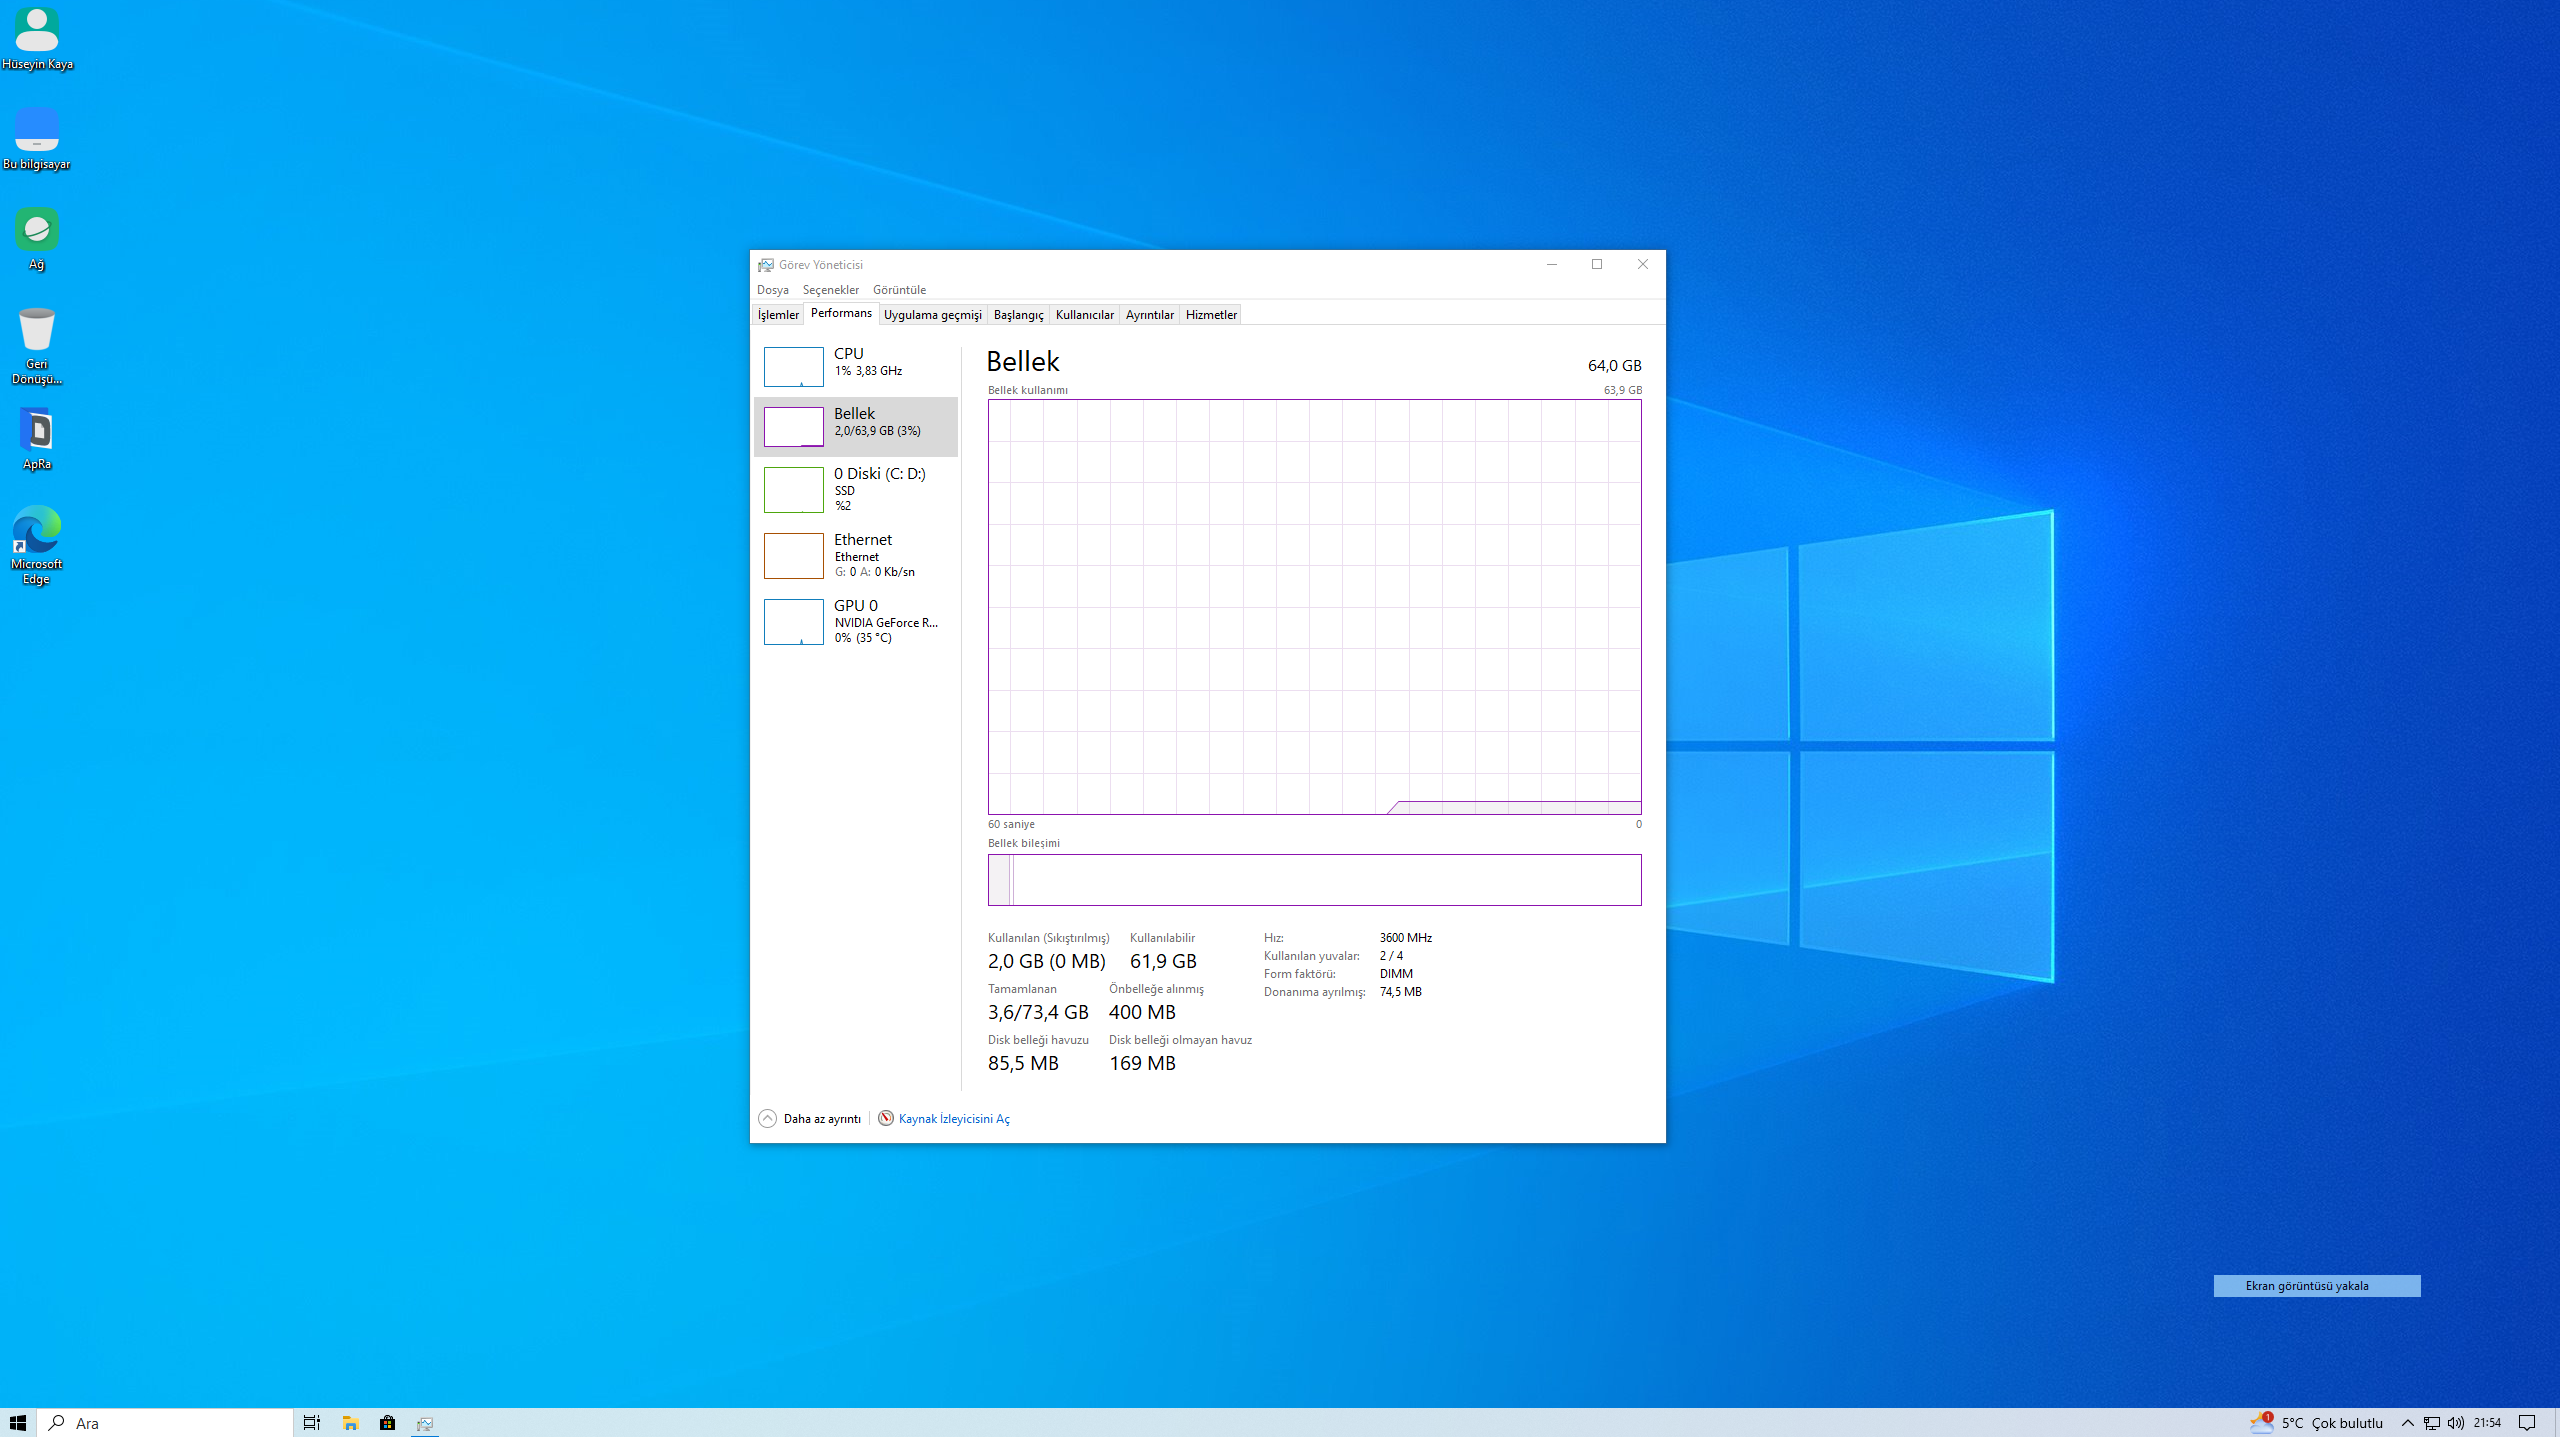Click the Task View taskbar icon
Viewport: 2560px width, 1437px height.
point(311,1423)
